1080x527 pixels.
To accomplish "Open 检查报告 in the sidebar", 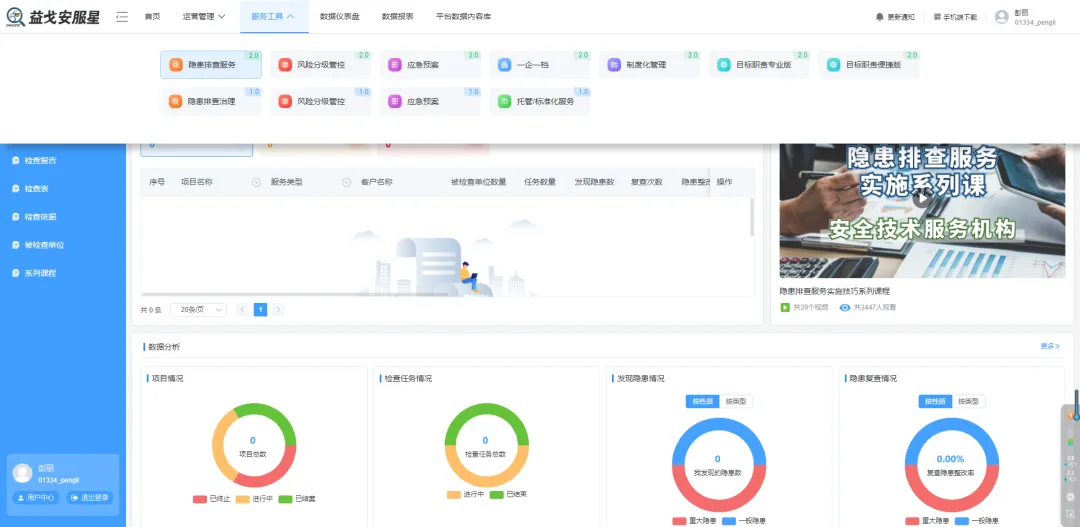I will 40,161.
